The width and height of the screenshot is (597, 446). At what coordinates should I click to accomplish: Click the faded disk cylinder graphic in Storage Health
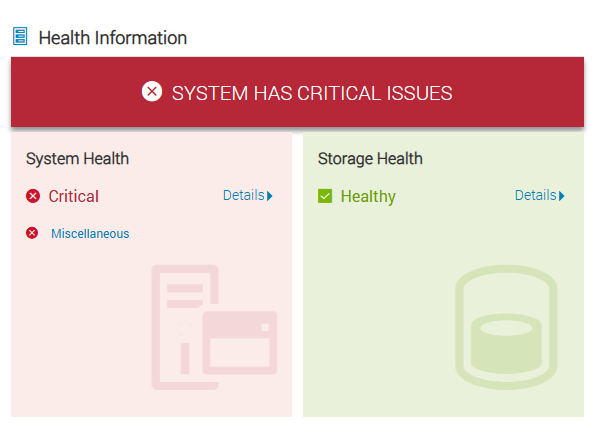pos(506,327)
